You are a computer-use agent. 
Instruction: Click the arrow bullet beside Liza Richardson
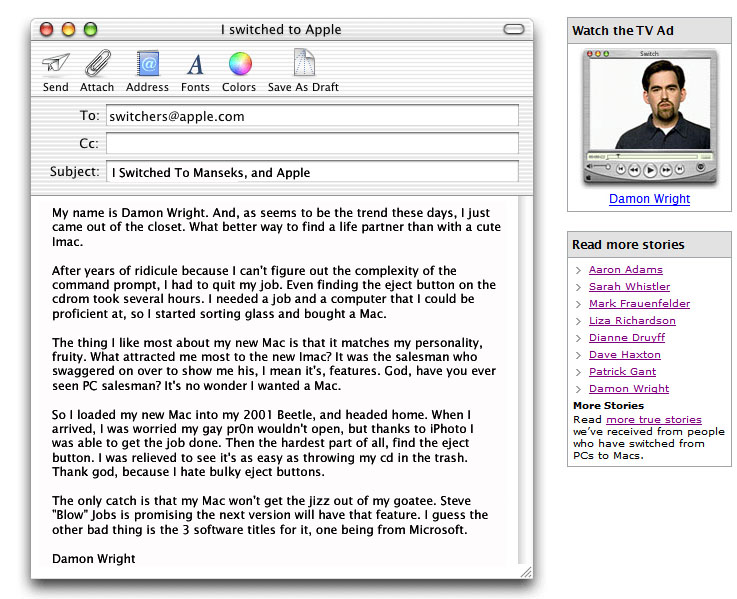tap(579, 321)
